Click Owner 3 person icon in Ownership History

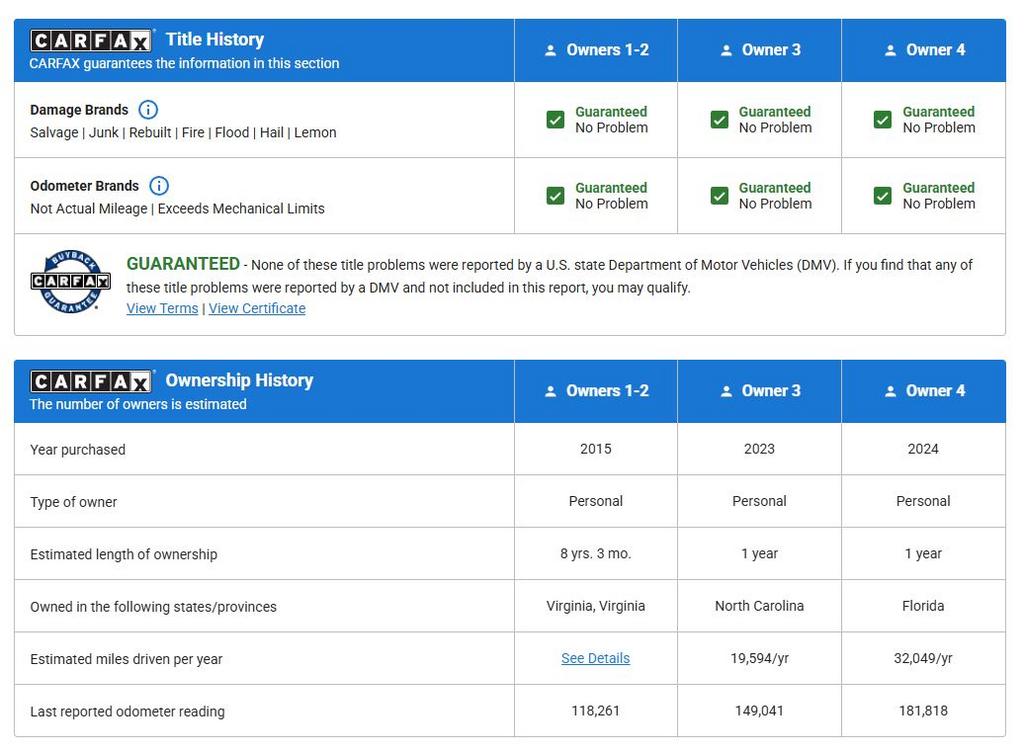coord(726,391)
